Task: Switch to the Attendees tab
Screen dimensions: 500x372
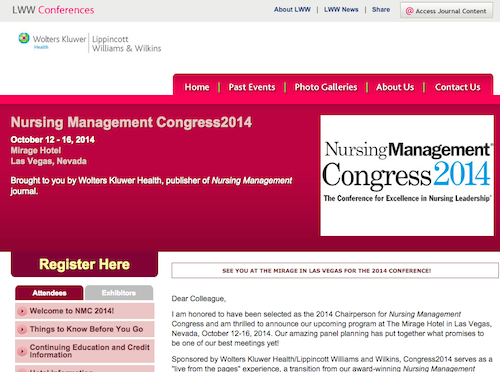Action: pos(49,293)
